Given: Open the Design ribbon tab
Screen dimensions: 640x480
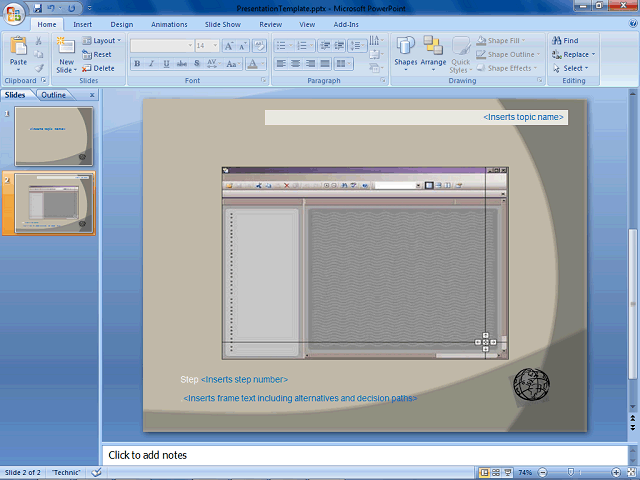Looking at the screenshot, I should [x=122, y=24].
